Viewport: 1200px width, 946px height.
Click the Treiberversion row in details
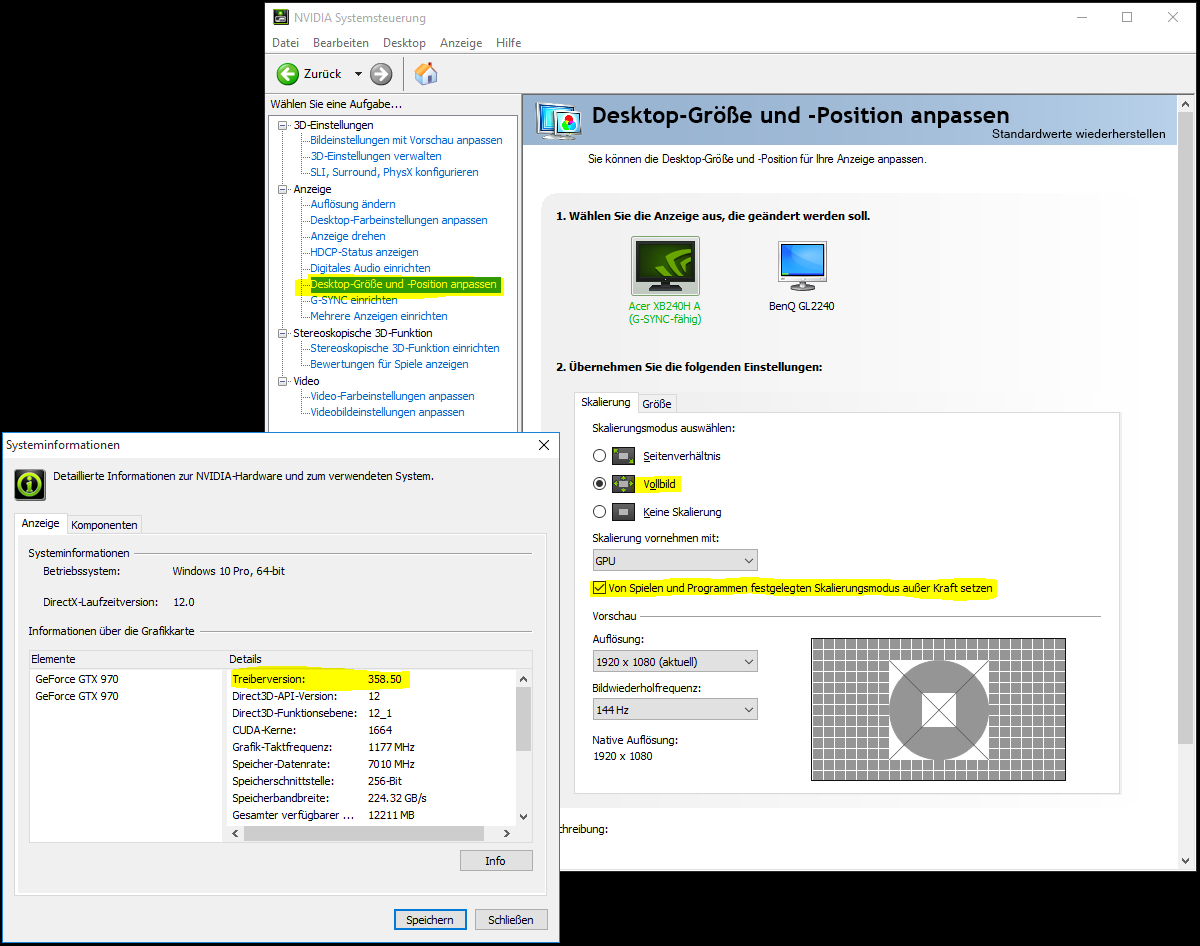click(372, 679)
